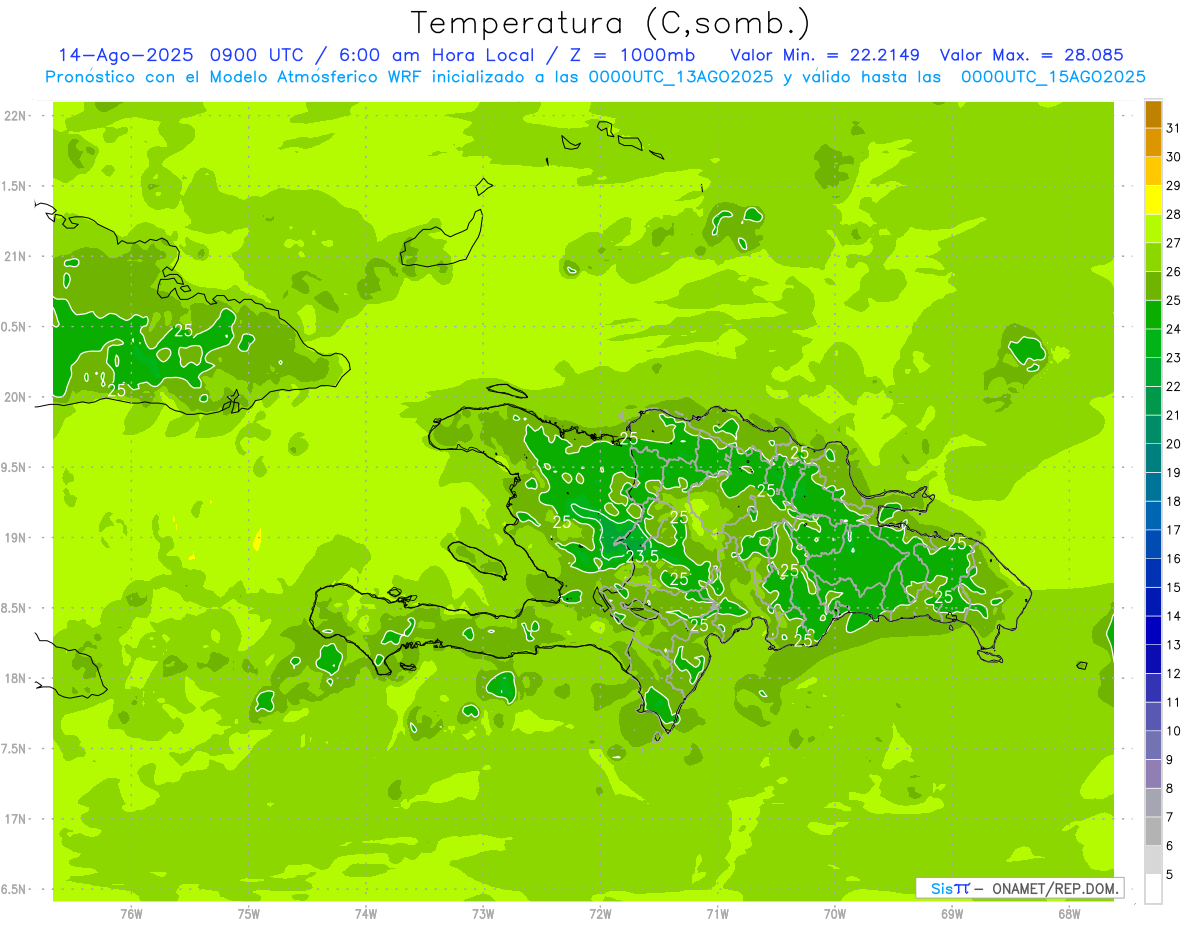Click the "22N" latitude axis label

click(14, 116)
